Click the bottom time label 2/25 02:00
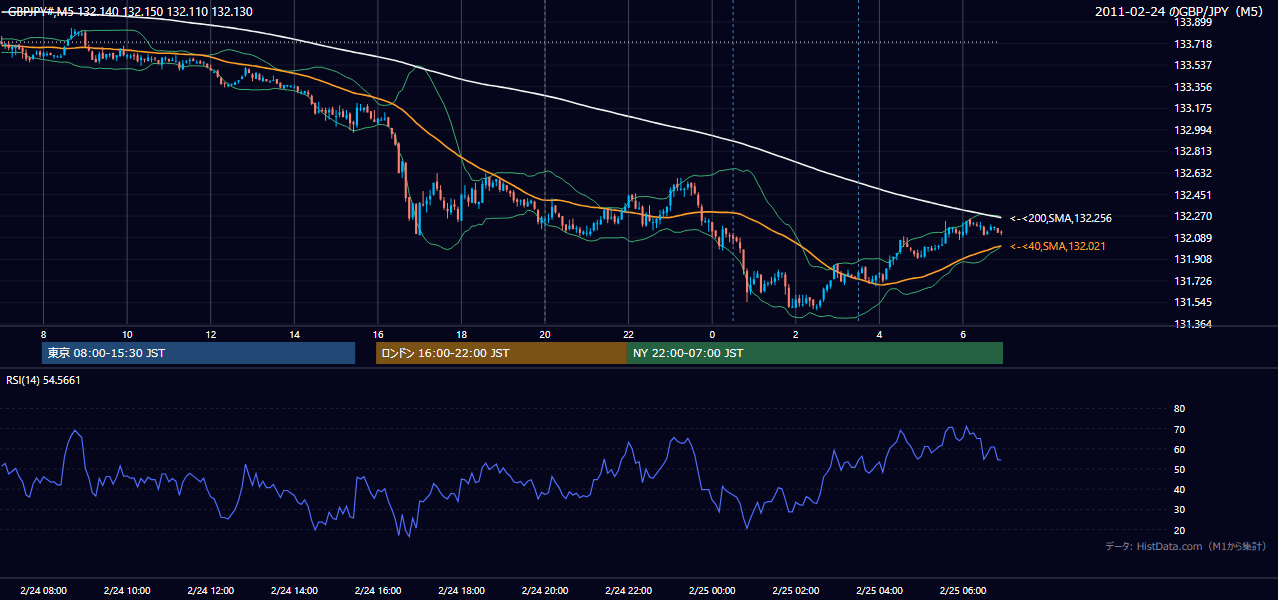This screenshot has height=600, width=1278. [x=795, y=591]
